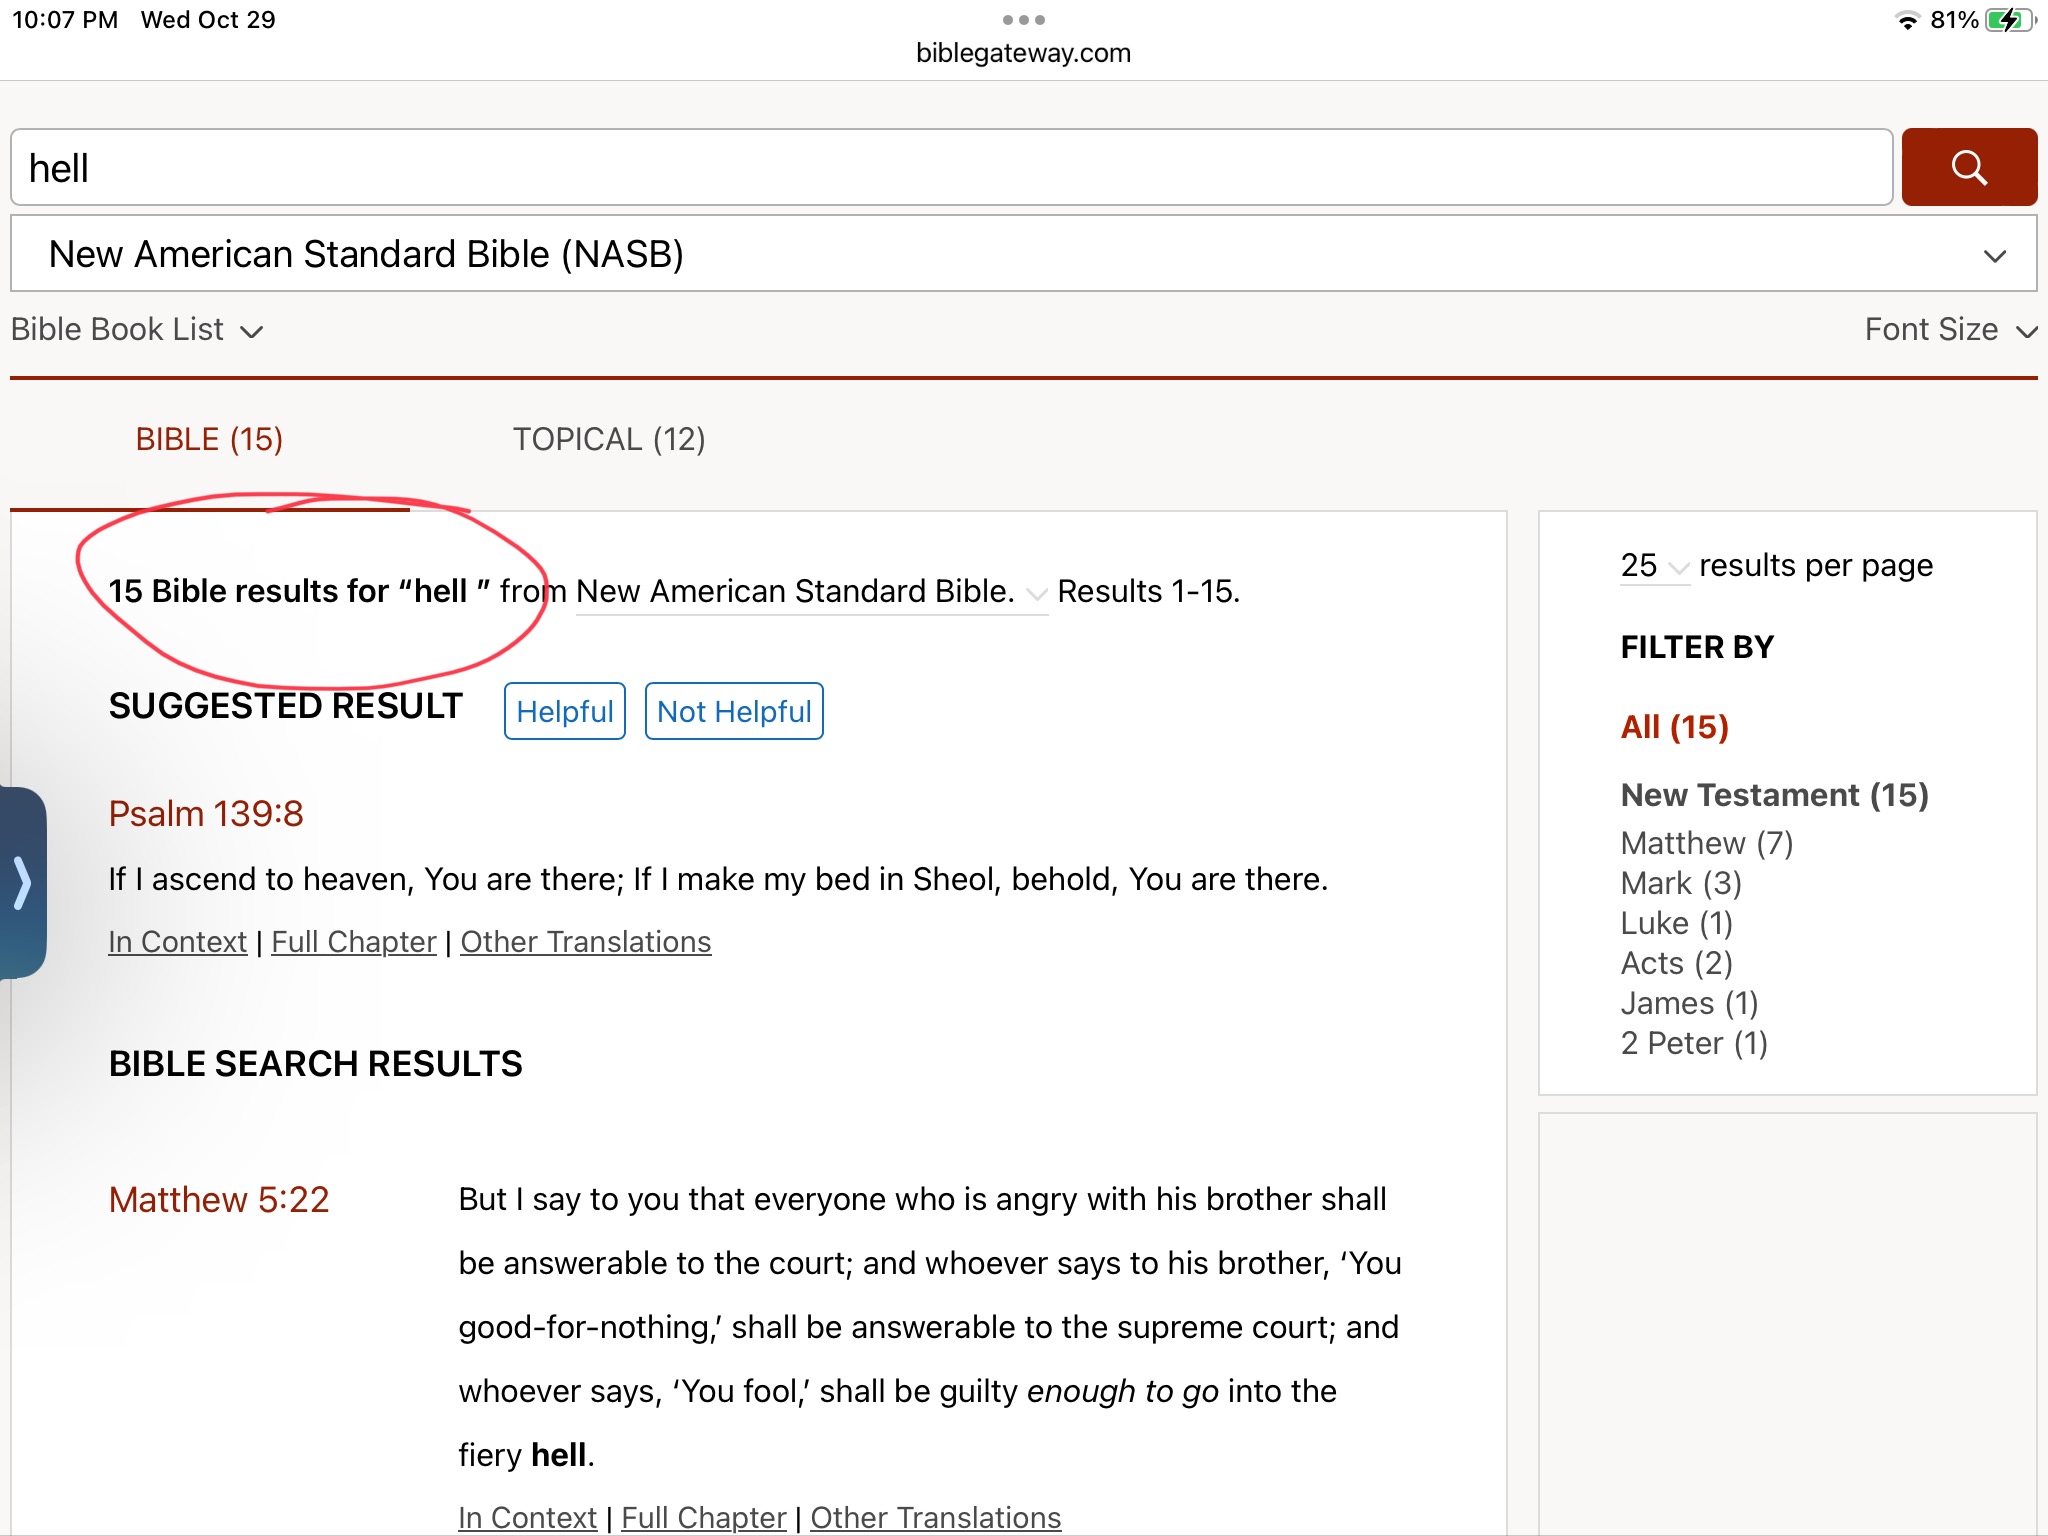This screenshot has width=2048, height=1536.
Task: Expand the Font Size menu
Action: (x=1949, y=330)
